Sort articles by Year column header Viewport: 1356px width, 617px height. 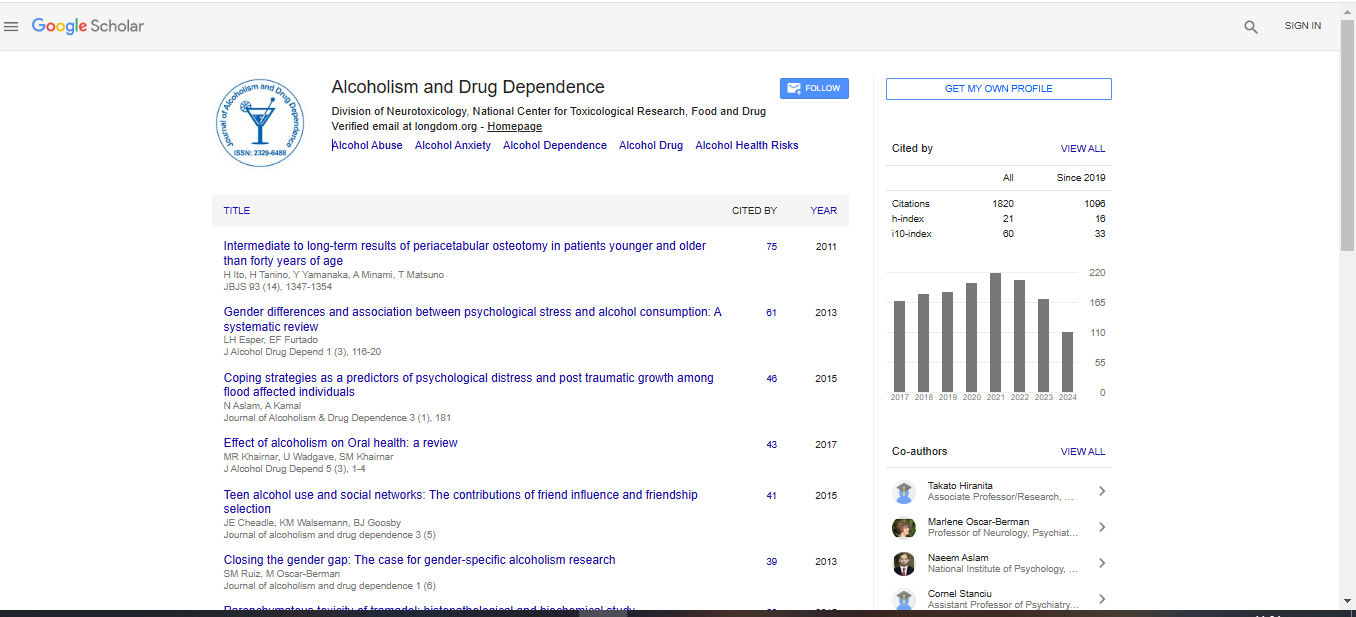coord(823,211)
